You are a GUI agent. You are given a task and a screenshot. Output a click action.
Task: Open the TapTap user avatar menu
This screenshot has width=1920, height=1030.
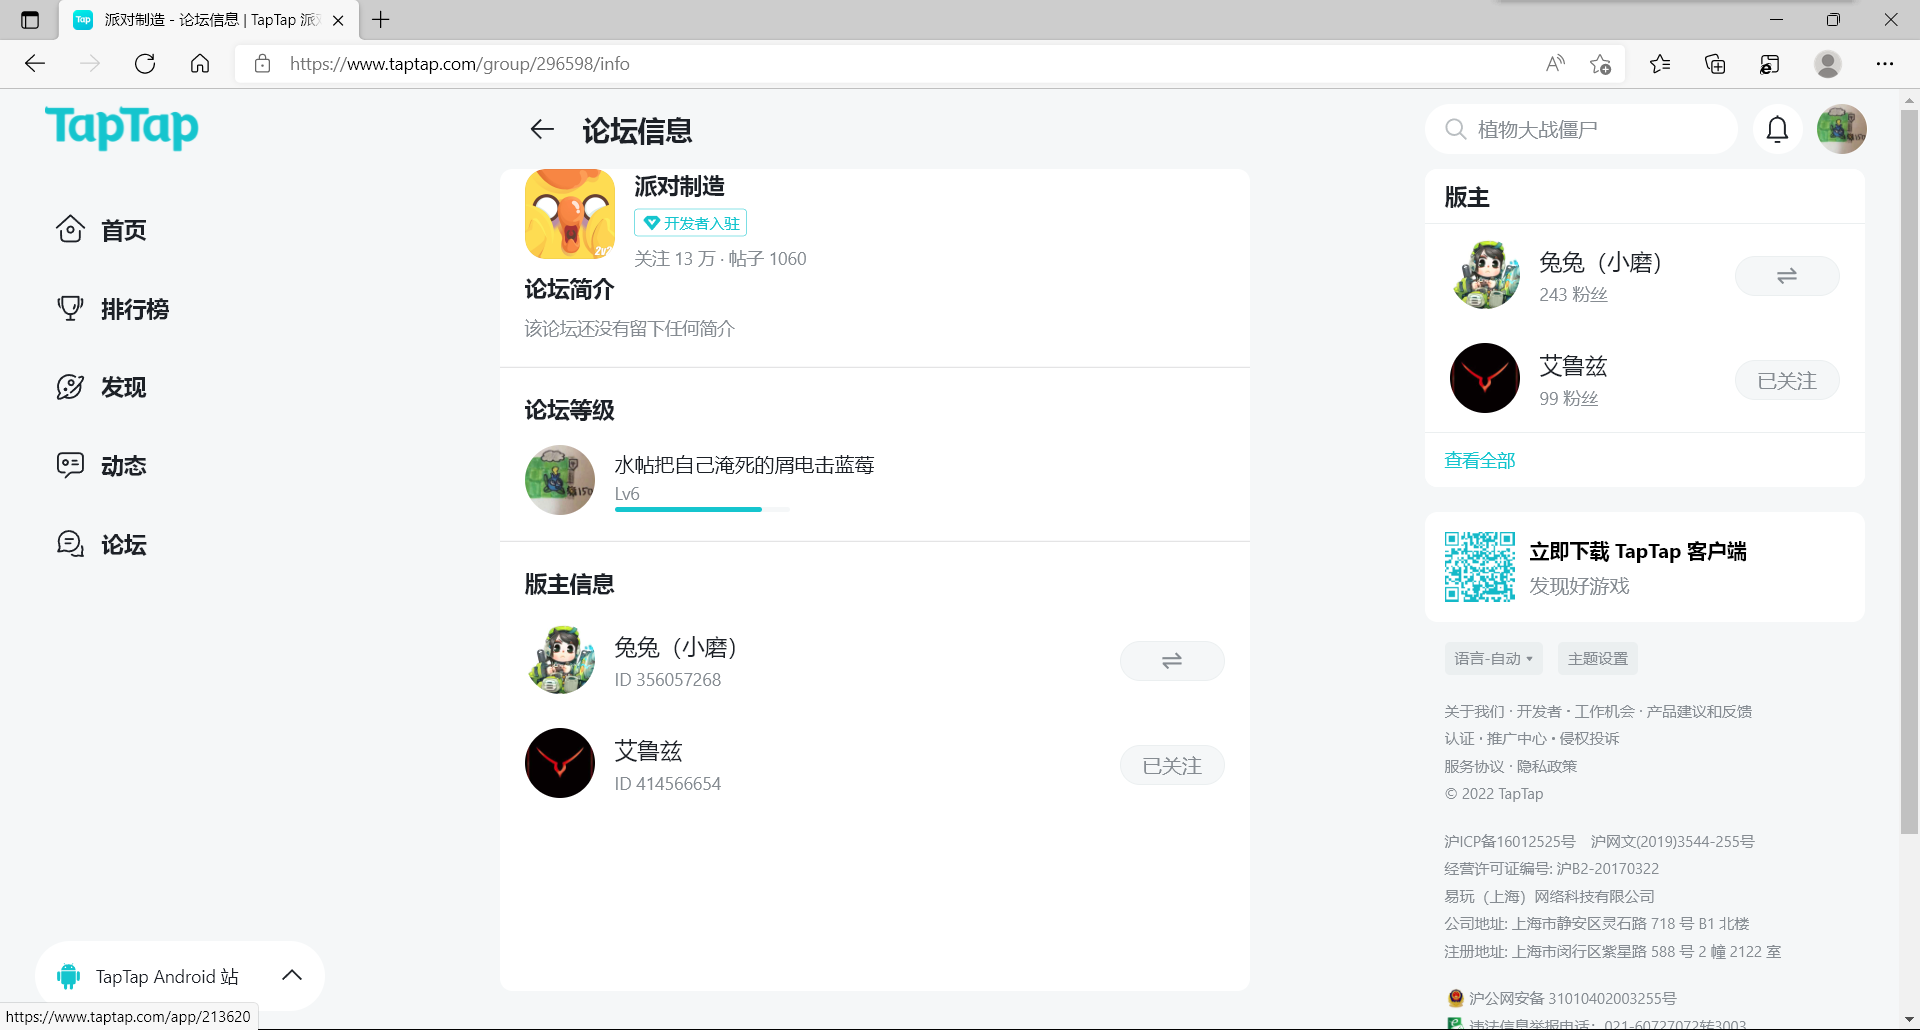coord(1842,129)
